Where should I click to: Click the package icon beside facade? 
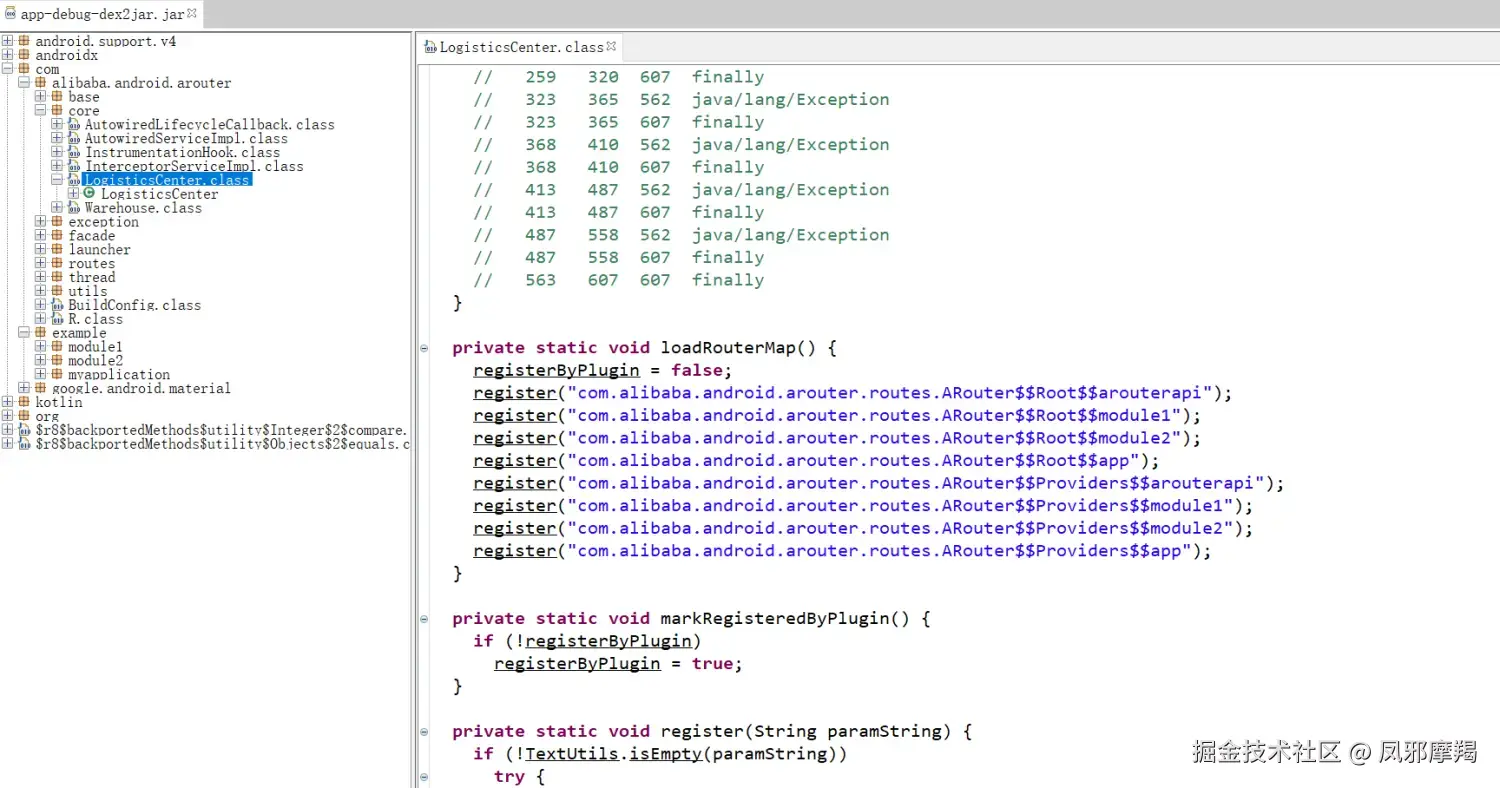tap(57, 236)
